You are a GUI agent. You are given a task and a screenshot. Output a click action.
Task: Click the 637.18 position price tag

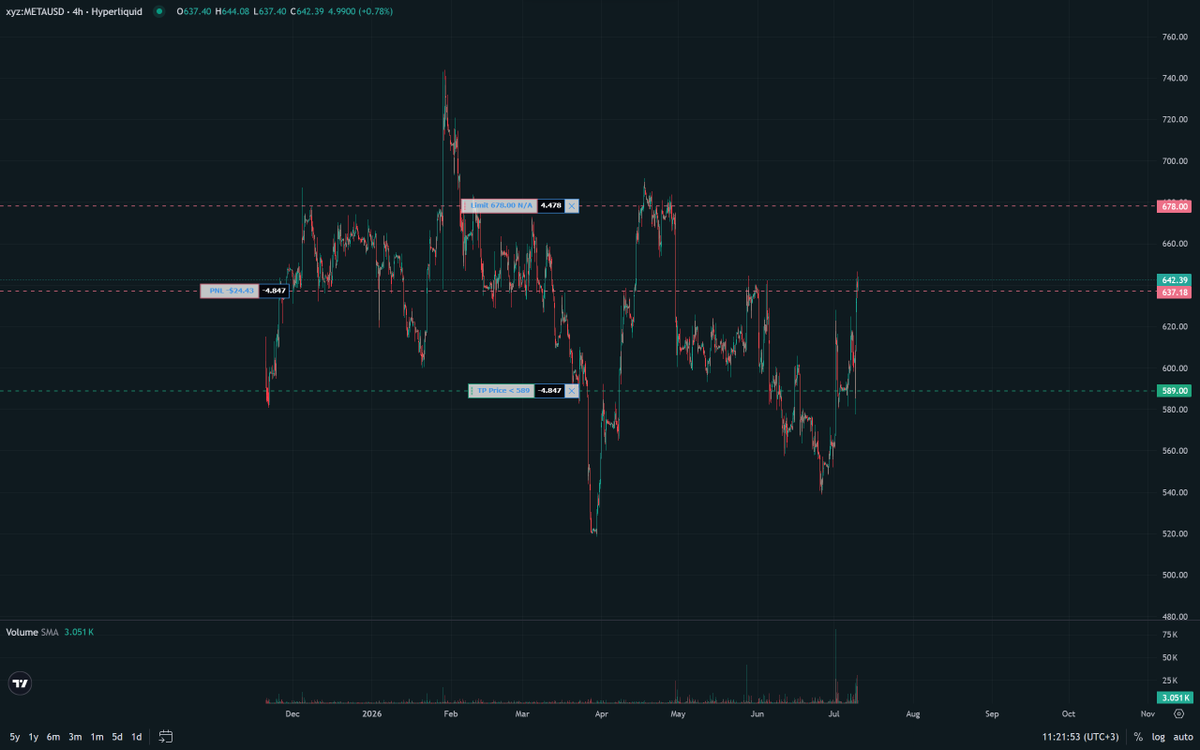[x=1175, y=292]
